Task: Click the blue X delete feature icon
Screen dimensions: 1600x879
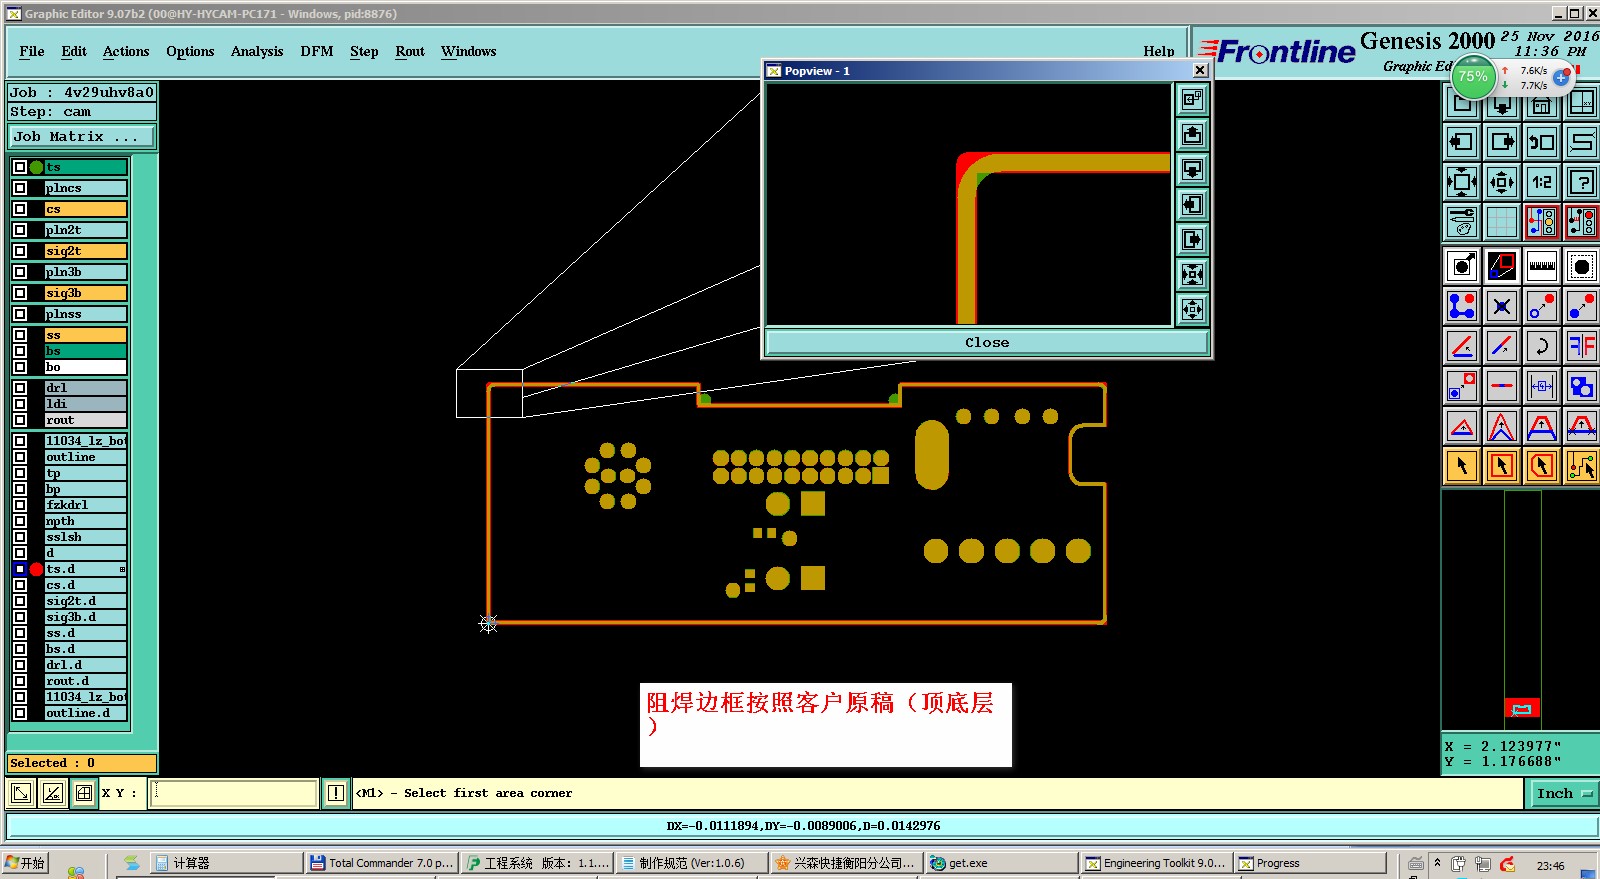Action: click(1502, 306)
